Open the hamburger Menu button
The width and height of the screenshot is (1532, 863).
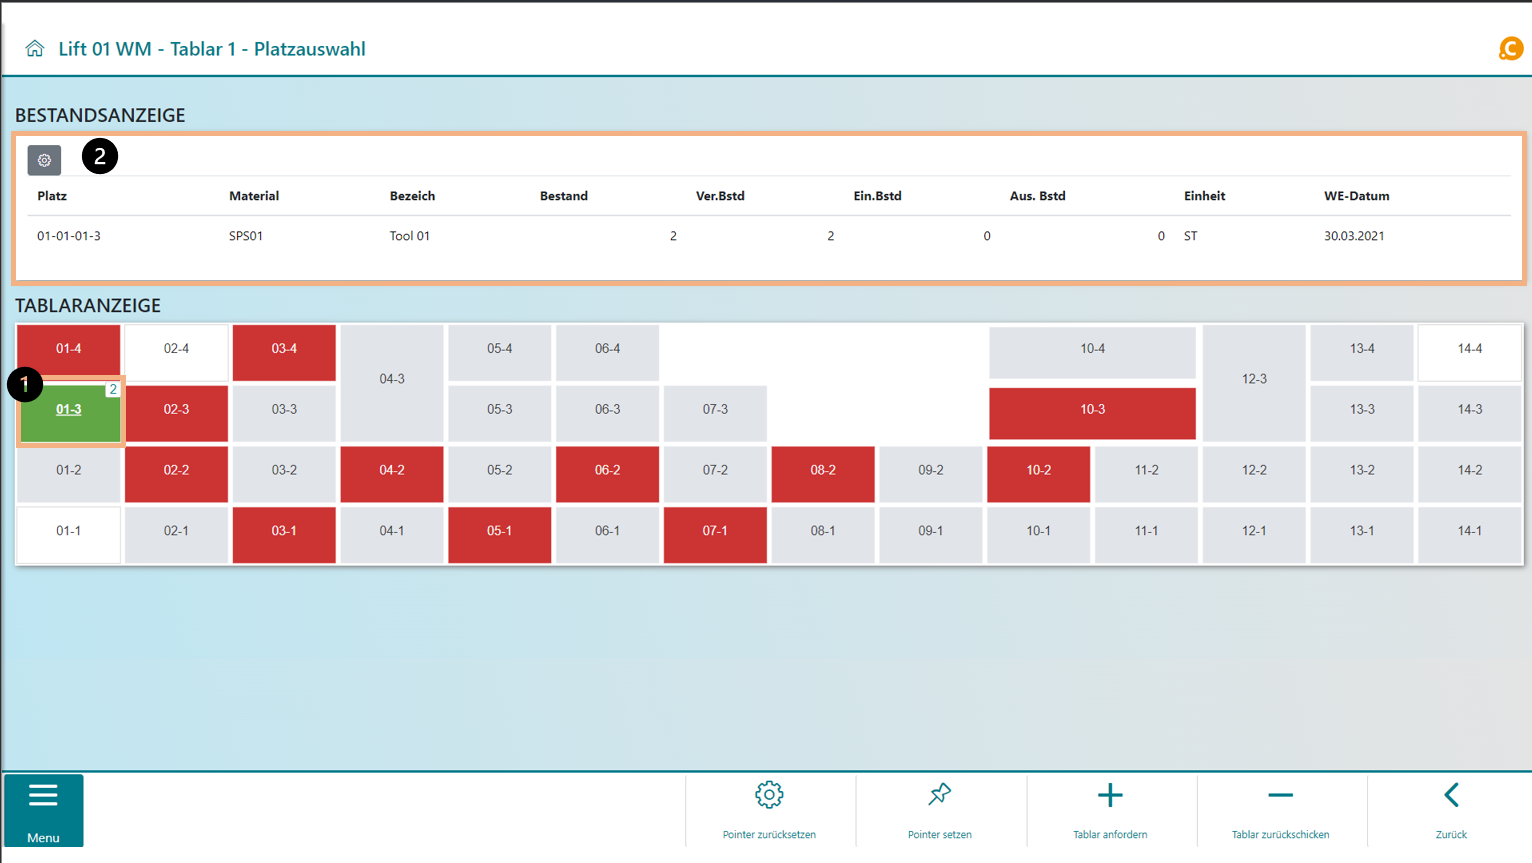(43, 810)
